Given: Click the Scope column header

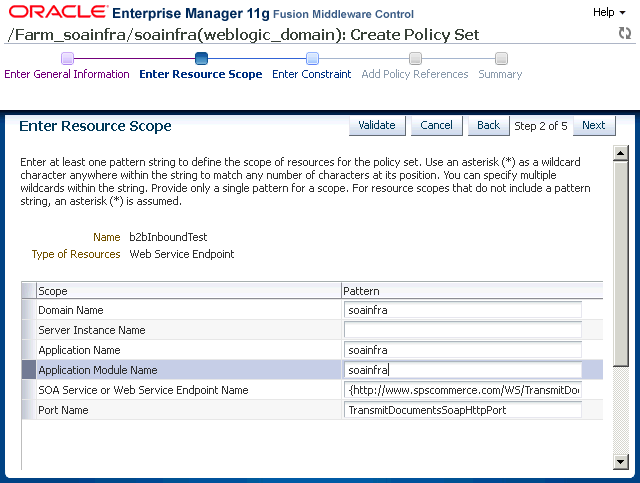Looking at the screenshot, I should pos(189,291).
